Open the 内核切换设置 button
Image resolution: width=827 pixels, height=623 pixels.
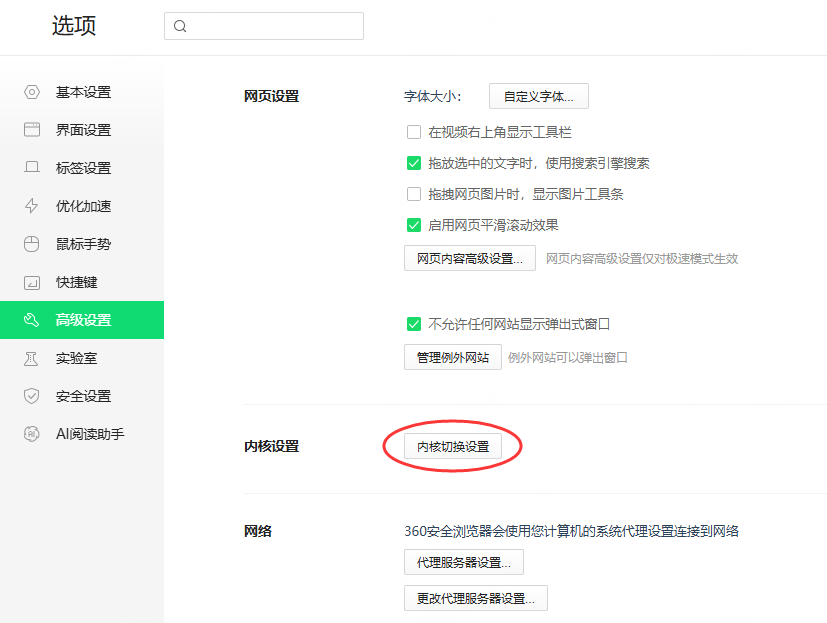click(x=453, y=447)
